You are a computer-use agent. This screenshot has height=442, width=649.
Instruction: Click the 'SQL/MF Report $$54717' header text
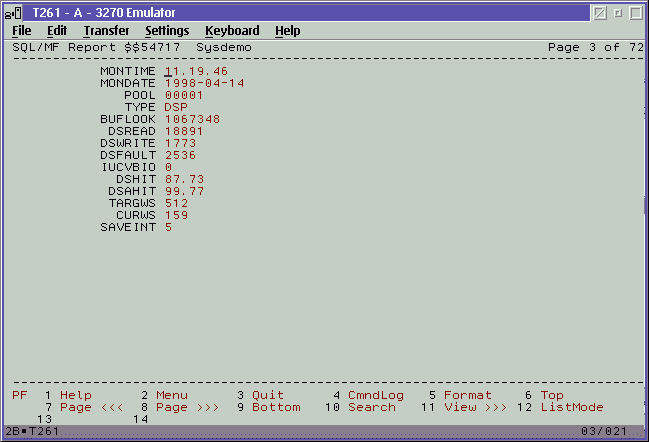[96, 47]
